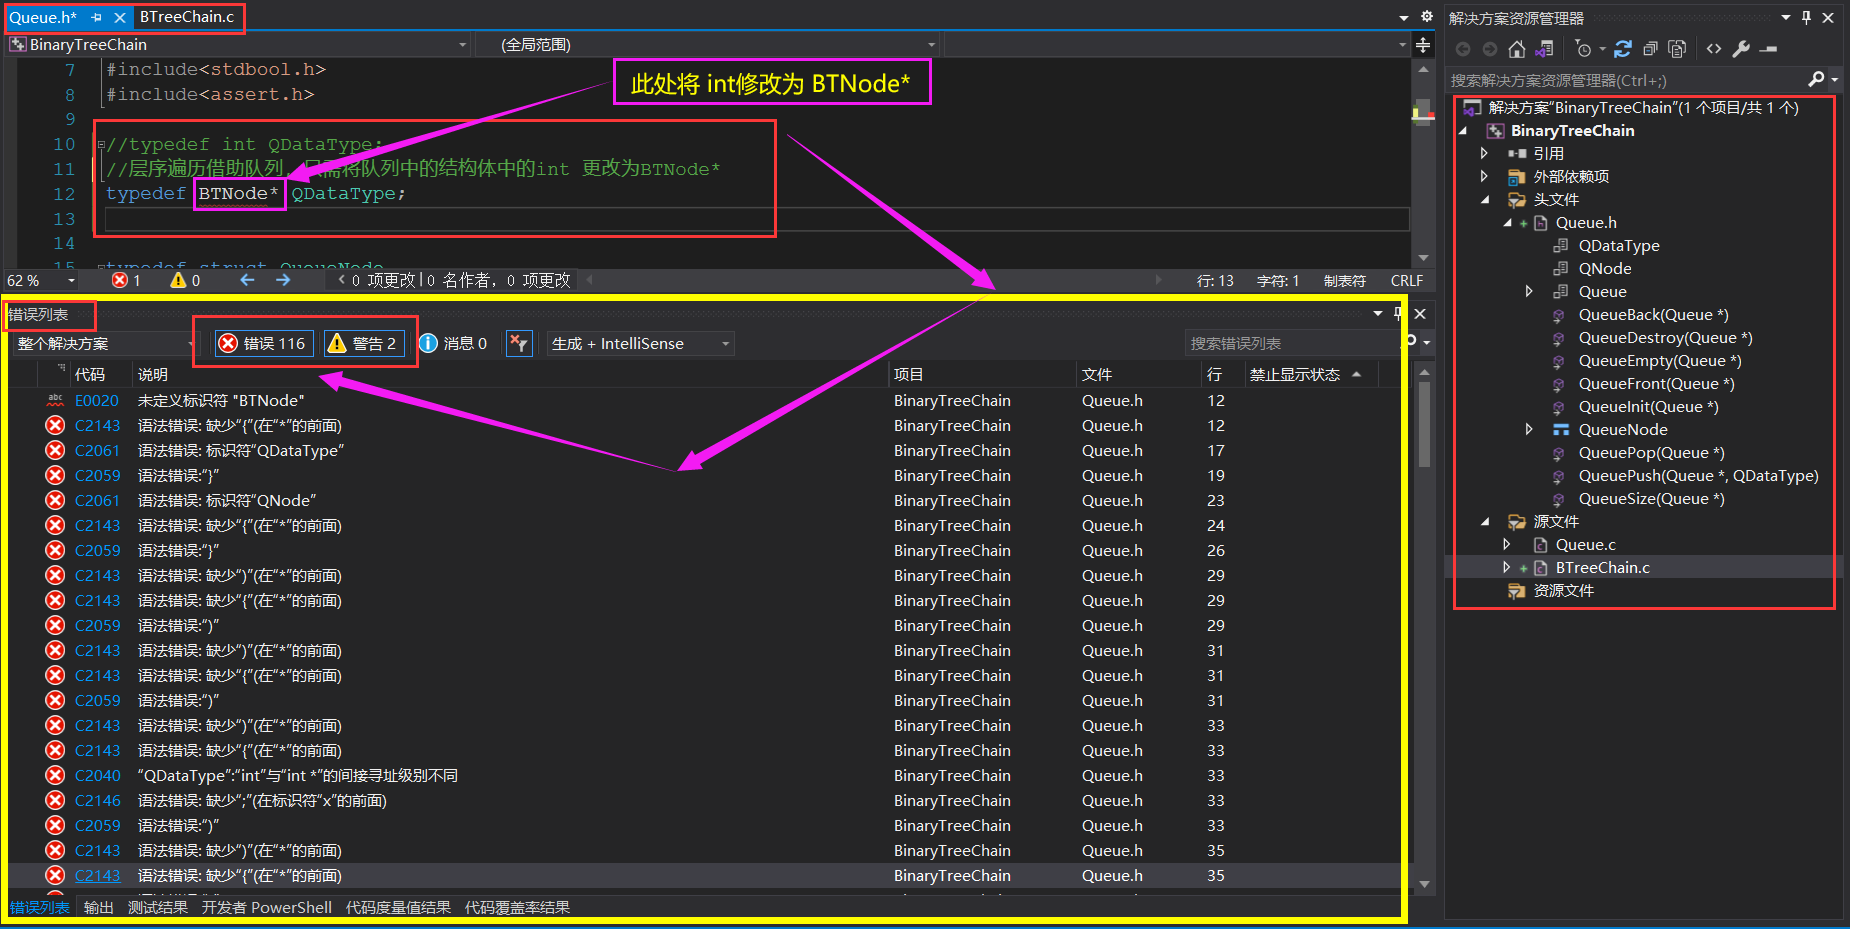Expand the References node
The width and height of the screenshot is (1850, 929).
[x=1485, y=154]
